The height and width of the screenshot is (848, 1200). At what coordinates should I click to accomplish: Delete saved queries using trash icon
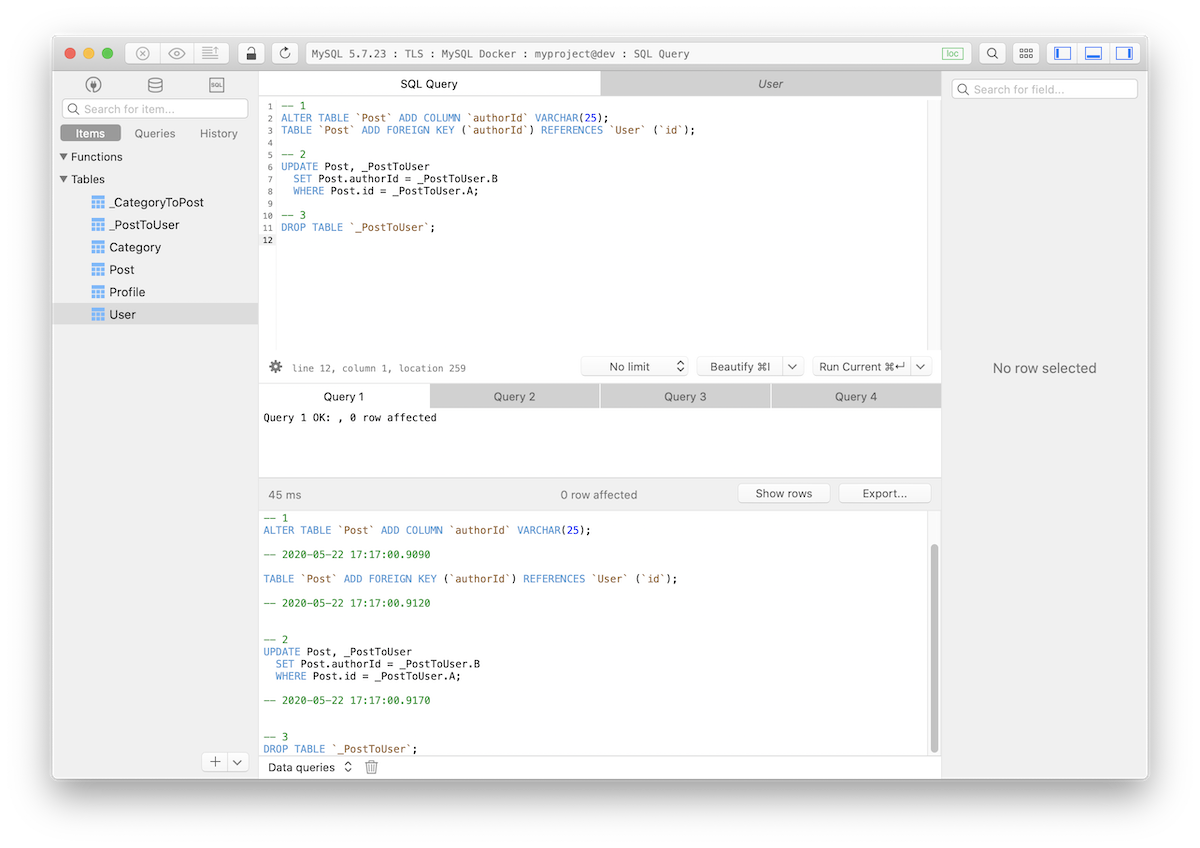pos(370,767)
